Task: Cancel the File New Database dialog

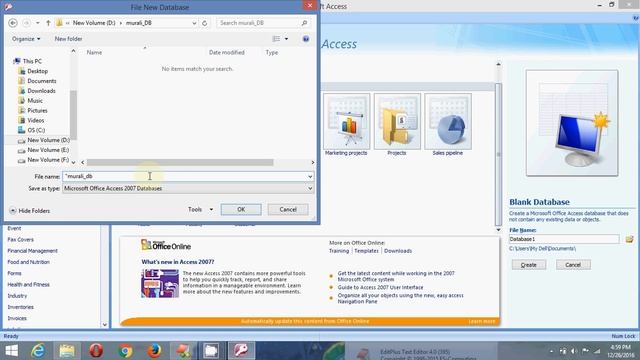Action: coord(288,209)
